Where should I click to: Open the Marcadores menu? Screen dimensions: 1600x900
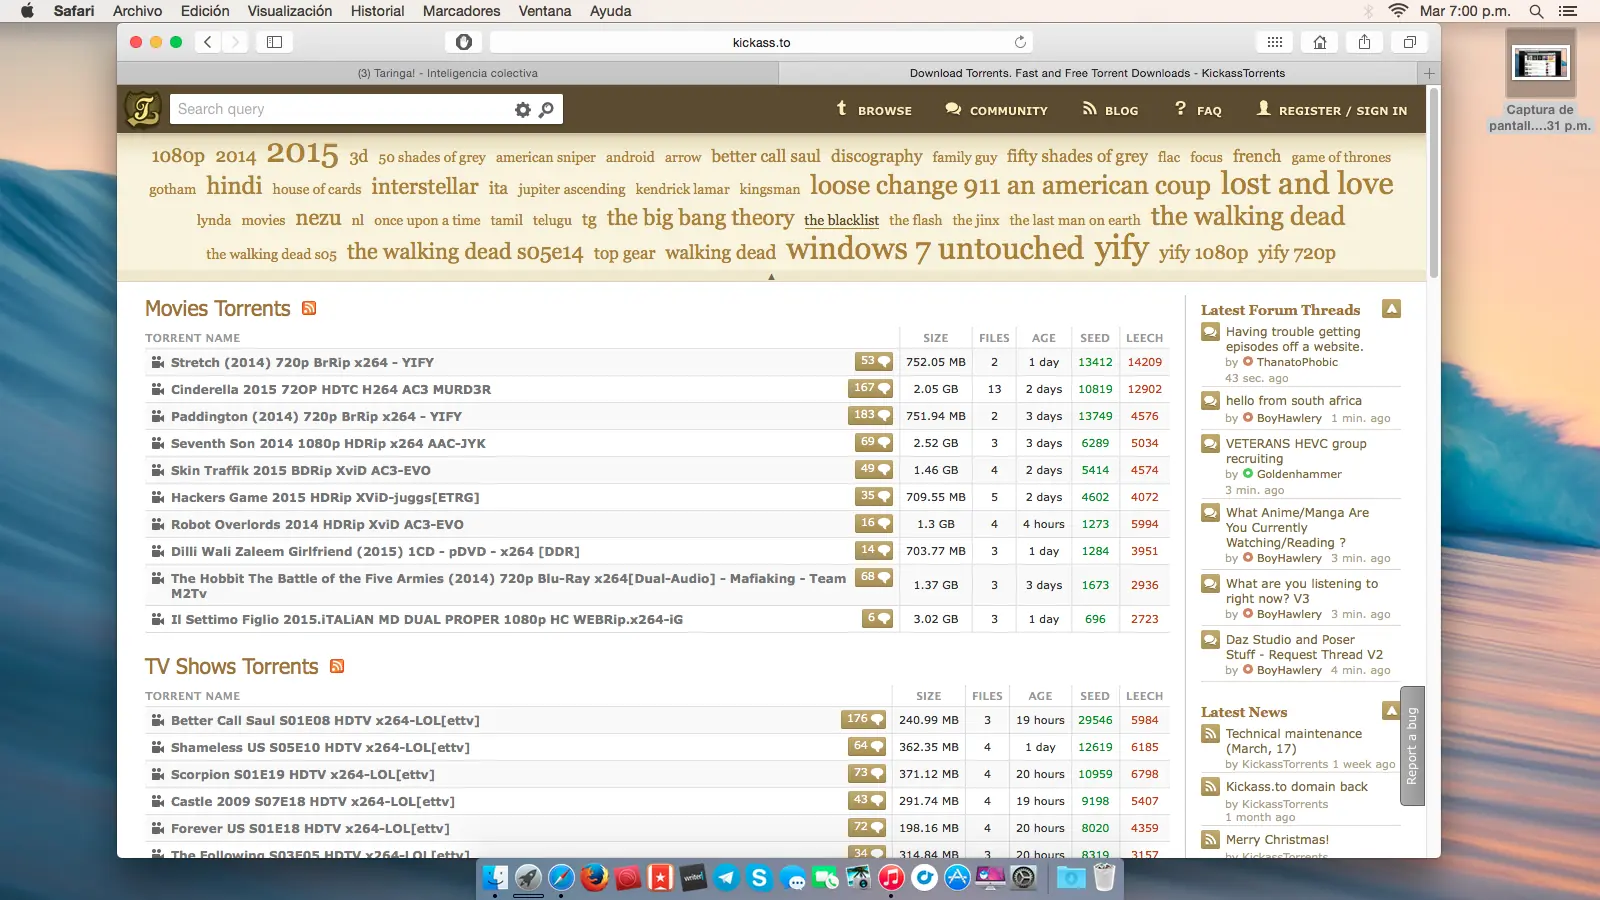[x=461, y=11]
